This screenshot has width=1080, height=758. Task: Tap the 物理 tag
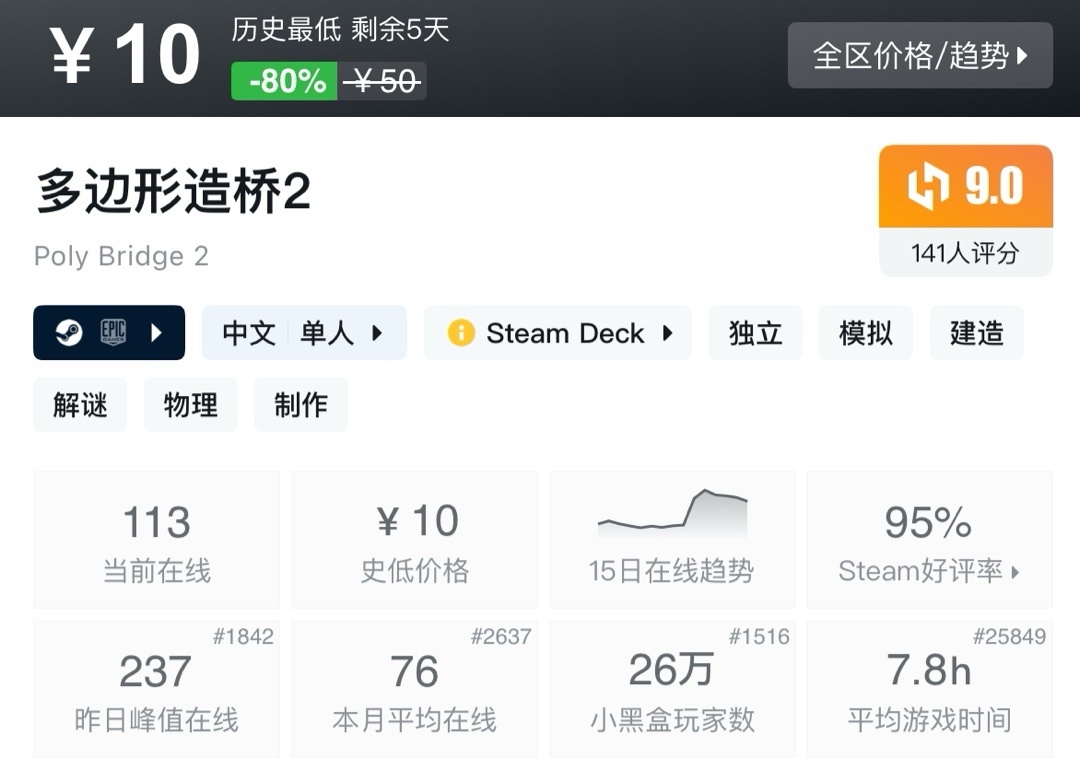190,405
